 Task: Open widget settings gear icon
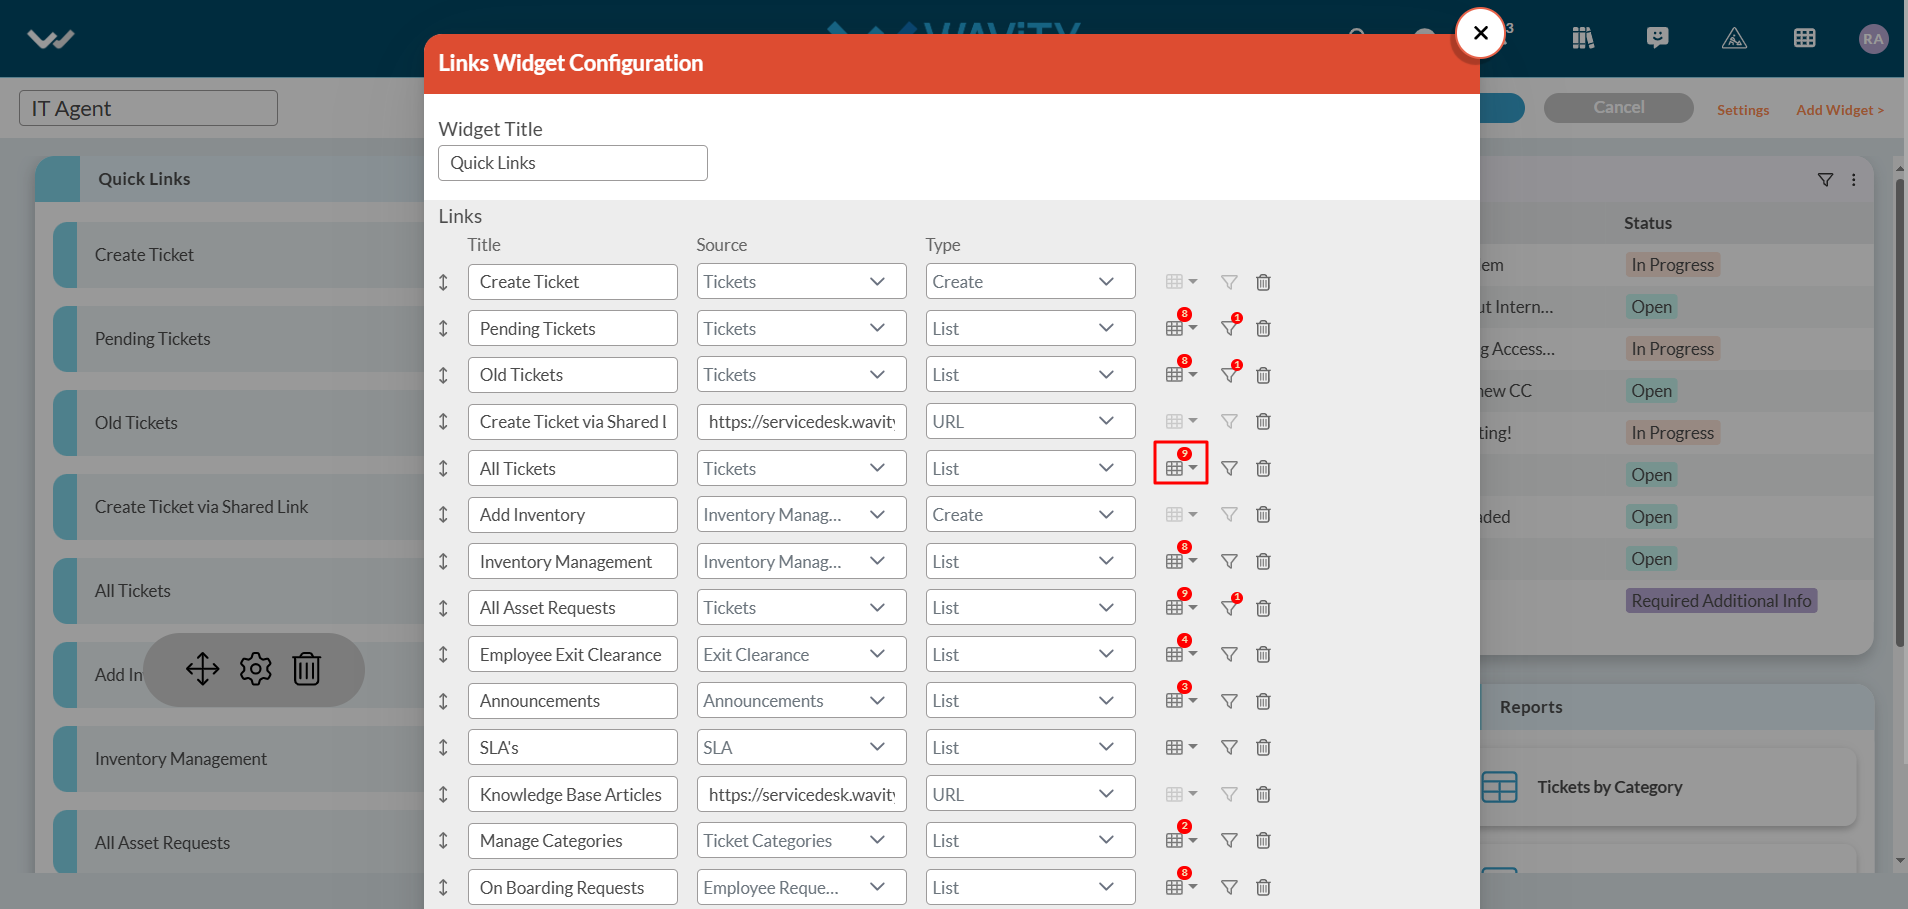click(255, 669)
